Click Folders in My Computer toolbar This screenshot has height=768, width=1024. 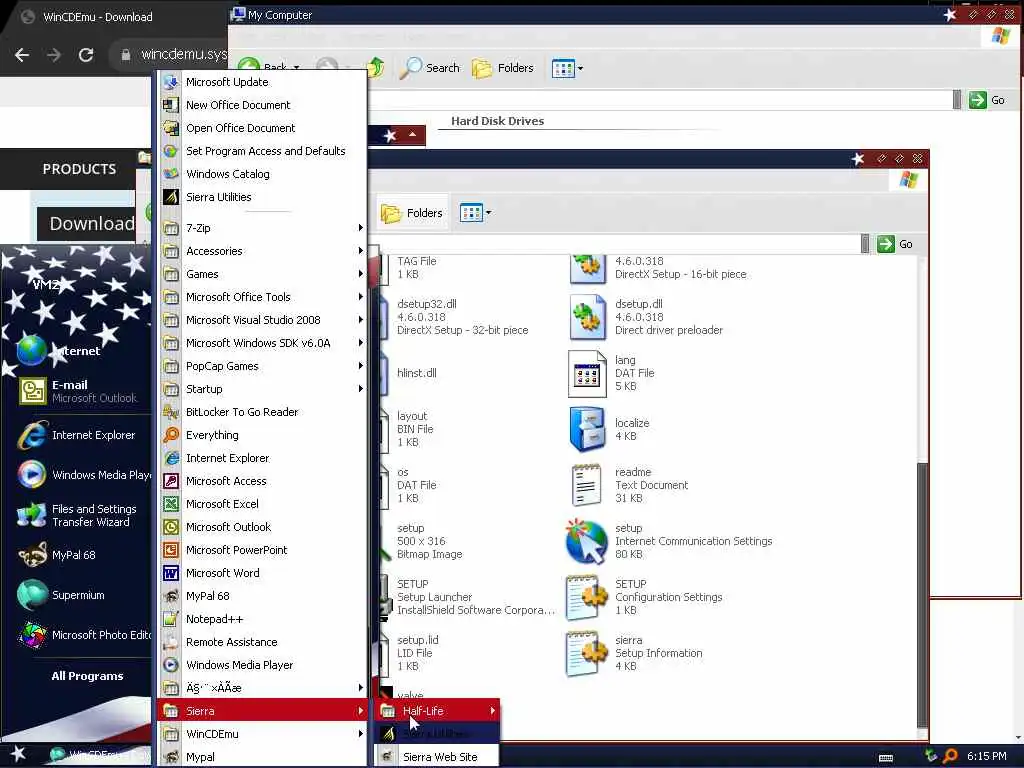pyautogui.click(x=502, y=68)
